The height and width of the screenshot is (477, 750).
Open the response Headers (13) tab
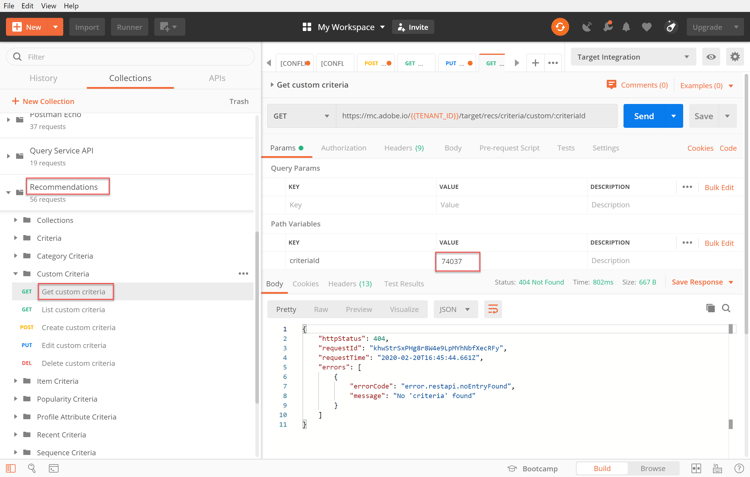click(350, 284)
